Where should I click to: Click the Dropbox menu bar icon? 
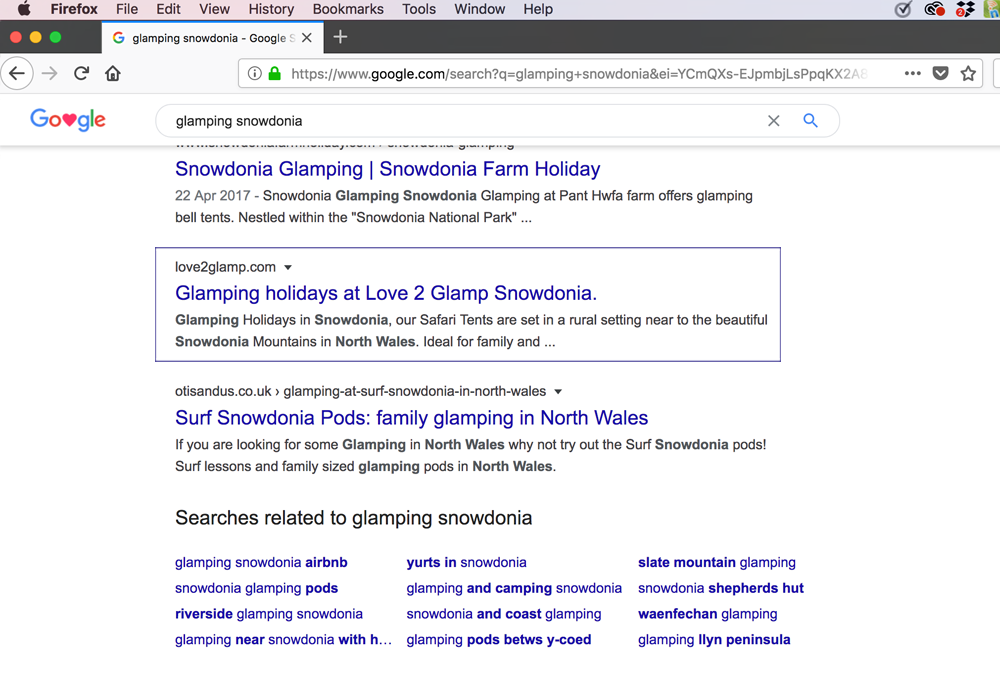pos(965,9)
